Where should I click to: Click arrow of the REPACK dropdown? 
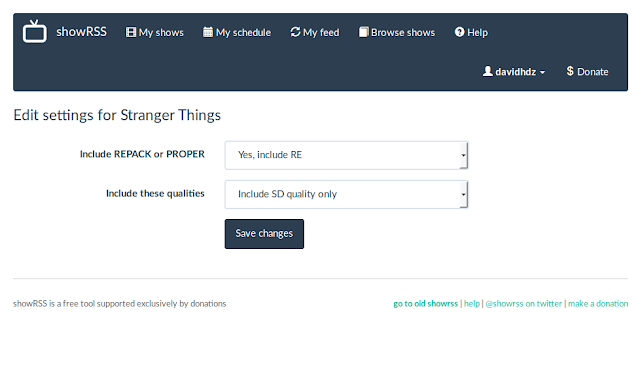tap(463, 155)
